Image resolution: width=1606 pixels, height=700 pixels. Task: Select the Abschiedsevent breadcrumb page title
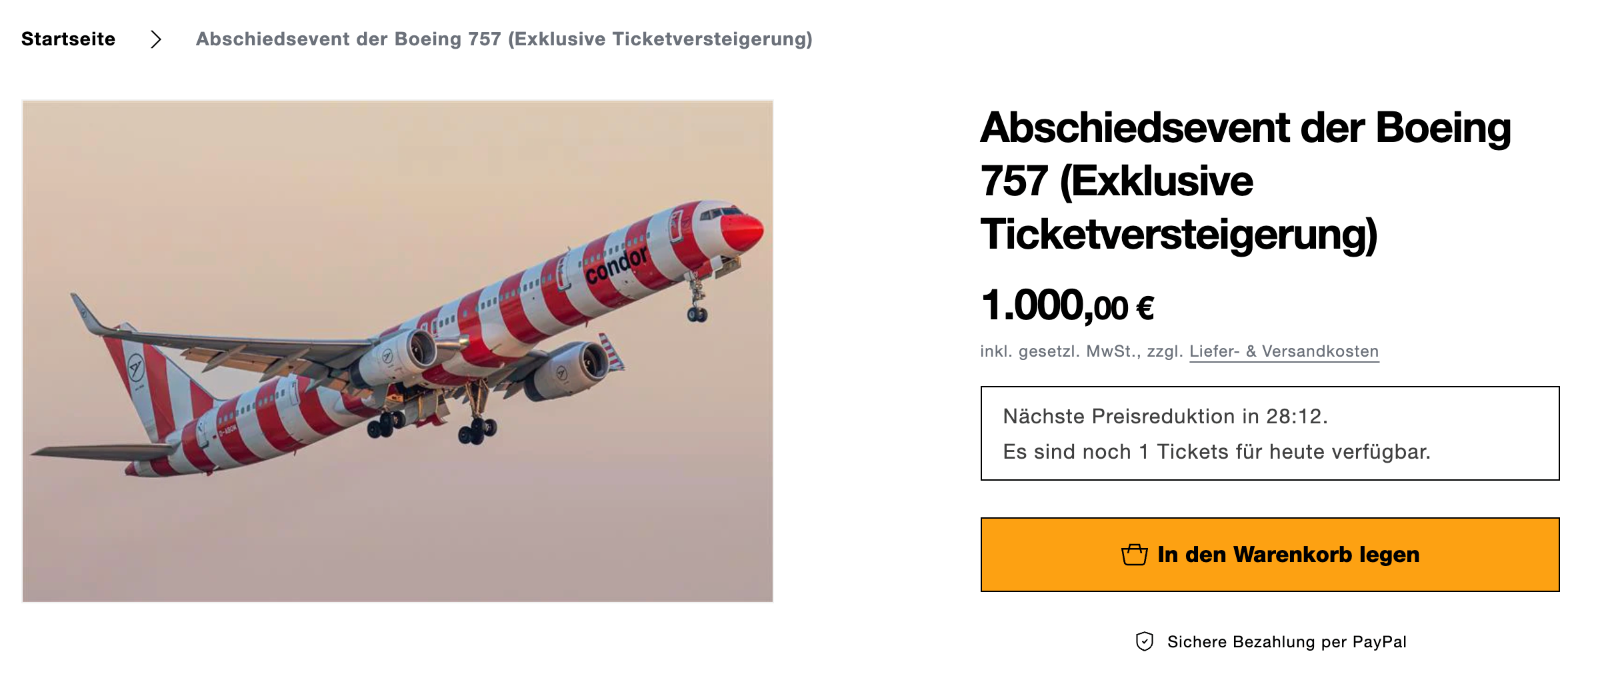point(504,39)
